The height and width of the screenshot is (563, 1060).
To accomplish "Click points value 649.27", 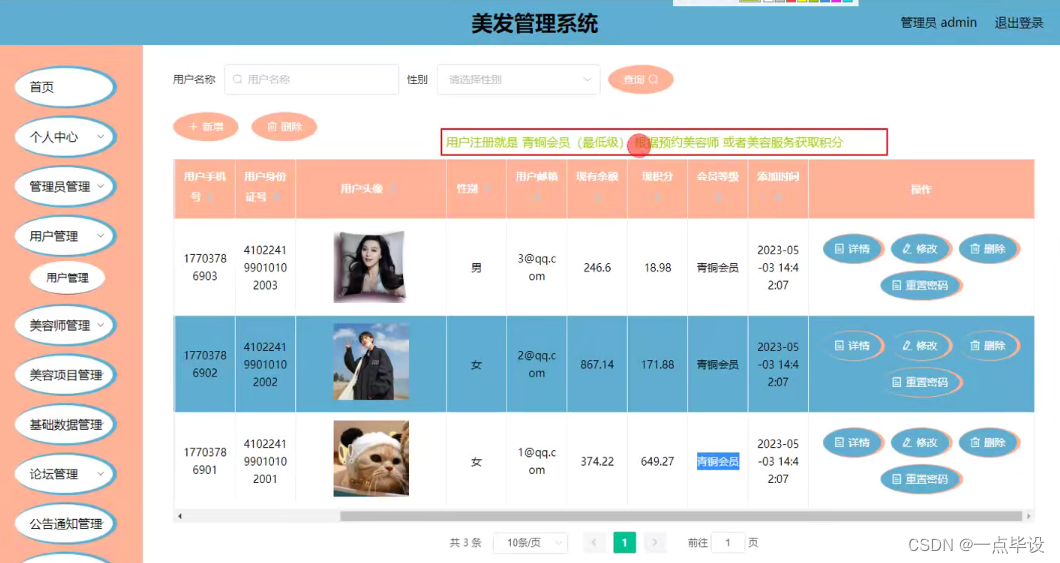I will (657, 462).
